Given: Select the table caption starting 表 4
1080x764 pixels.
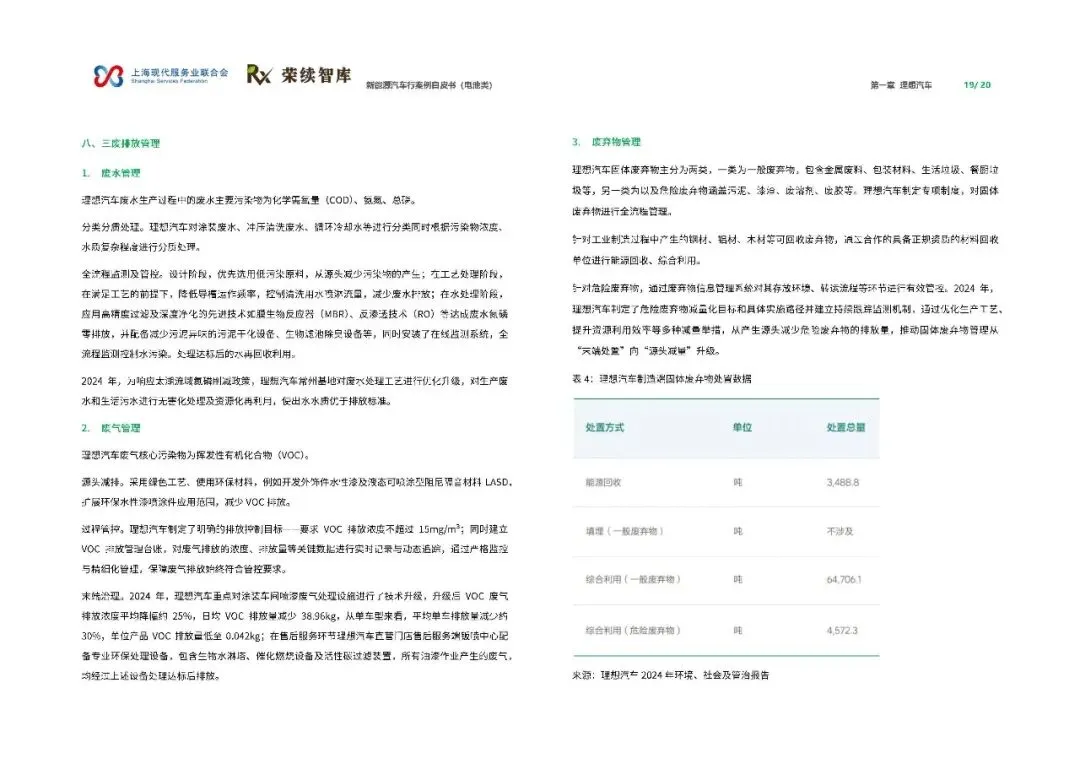Looking at the screenshot, I should (x=662, y=379).
